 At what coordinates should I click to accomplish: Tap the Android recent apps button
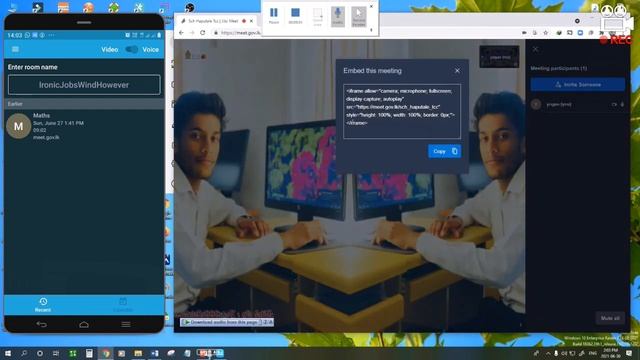(x=126, y=324)
